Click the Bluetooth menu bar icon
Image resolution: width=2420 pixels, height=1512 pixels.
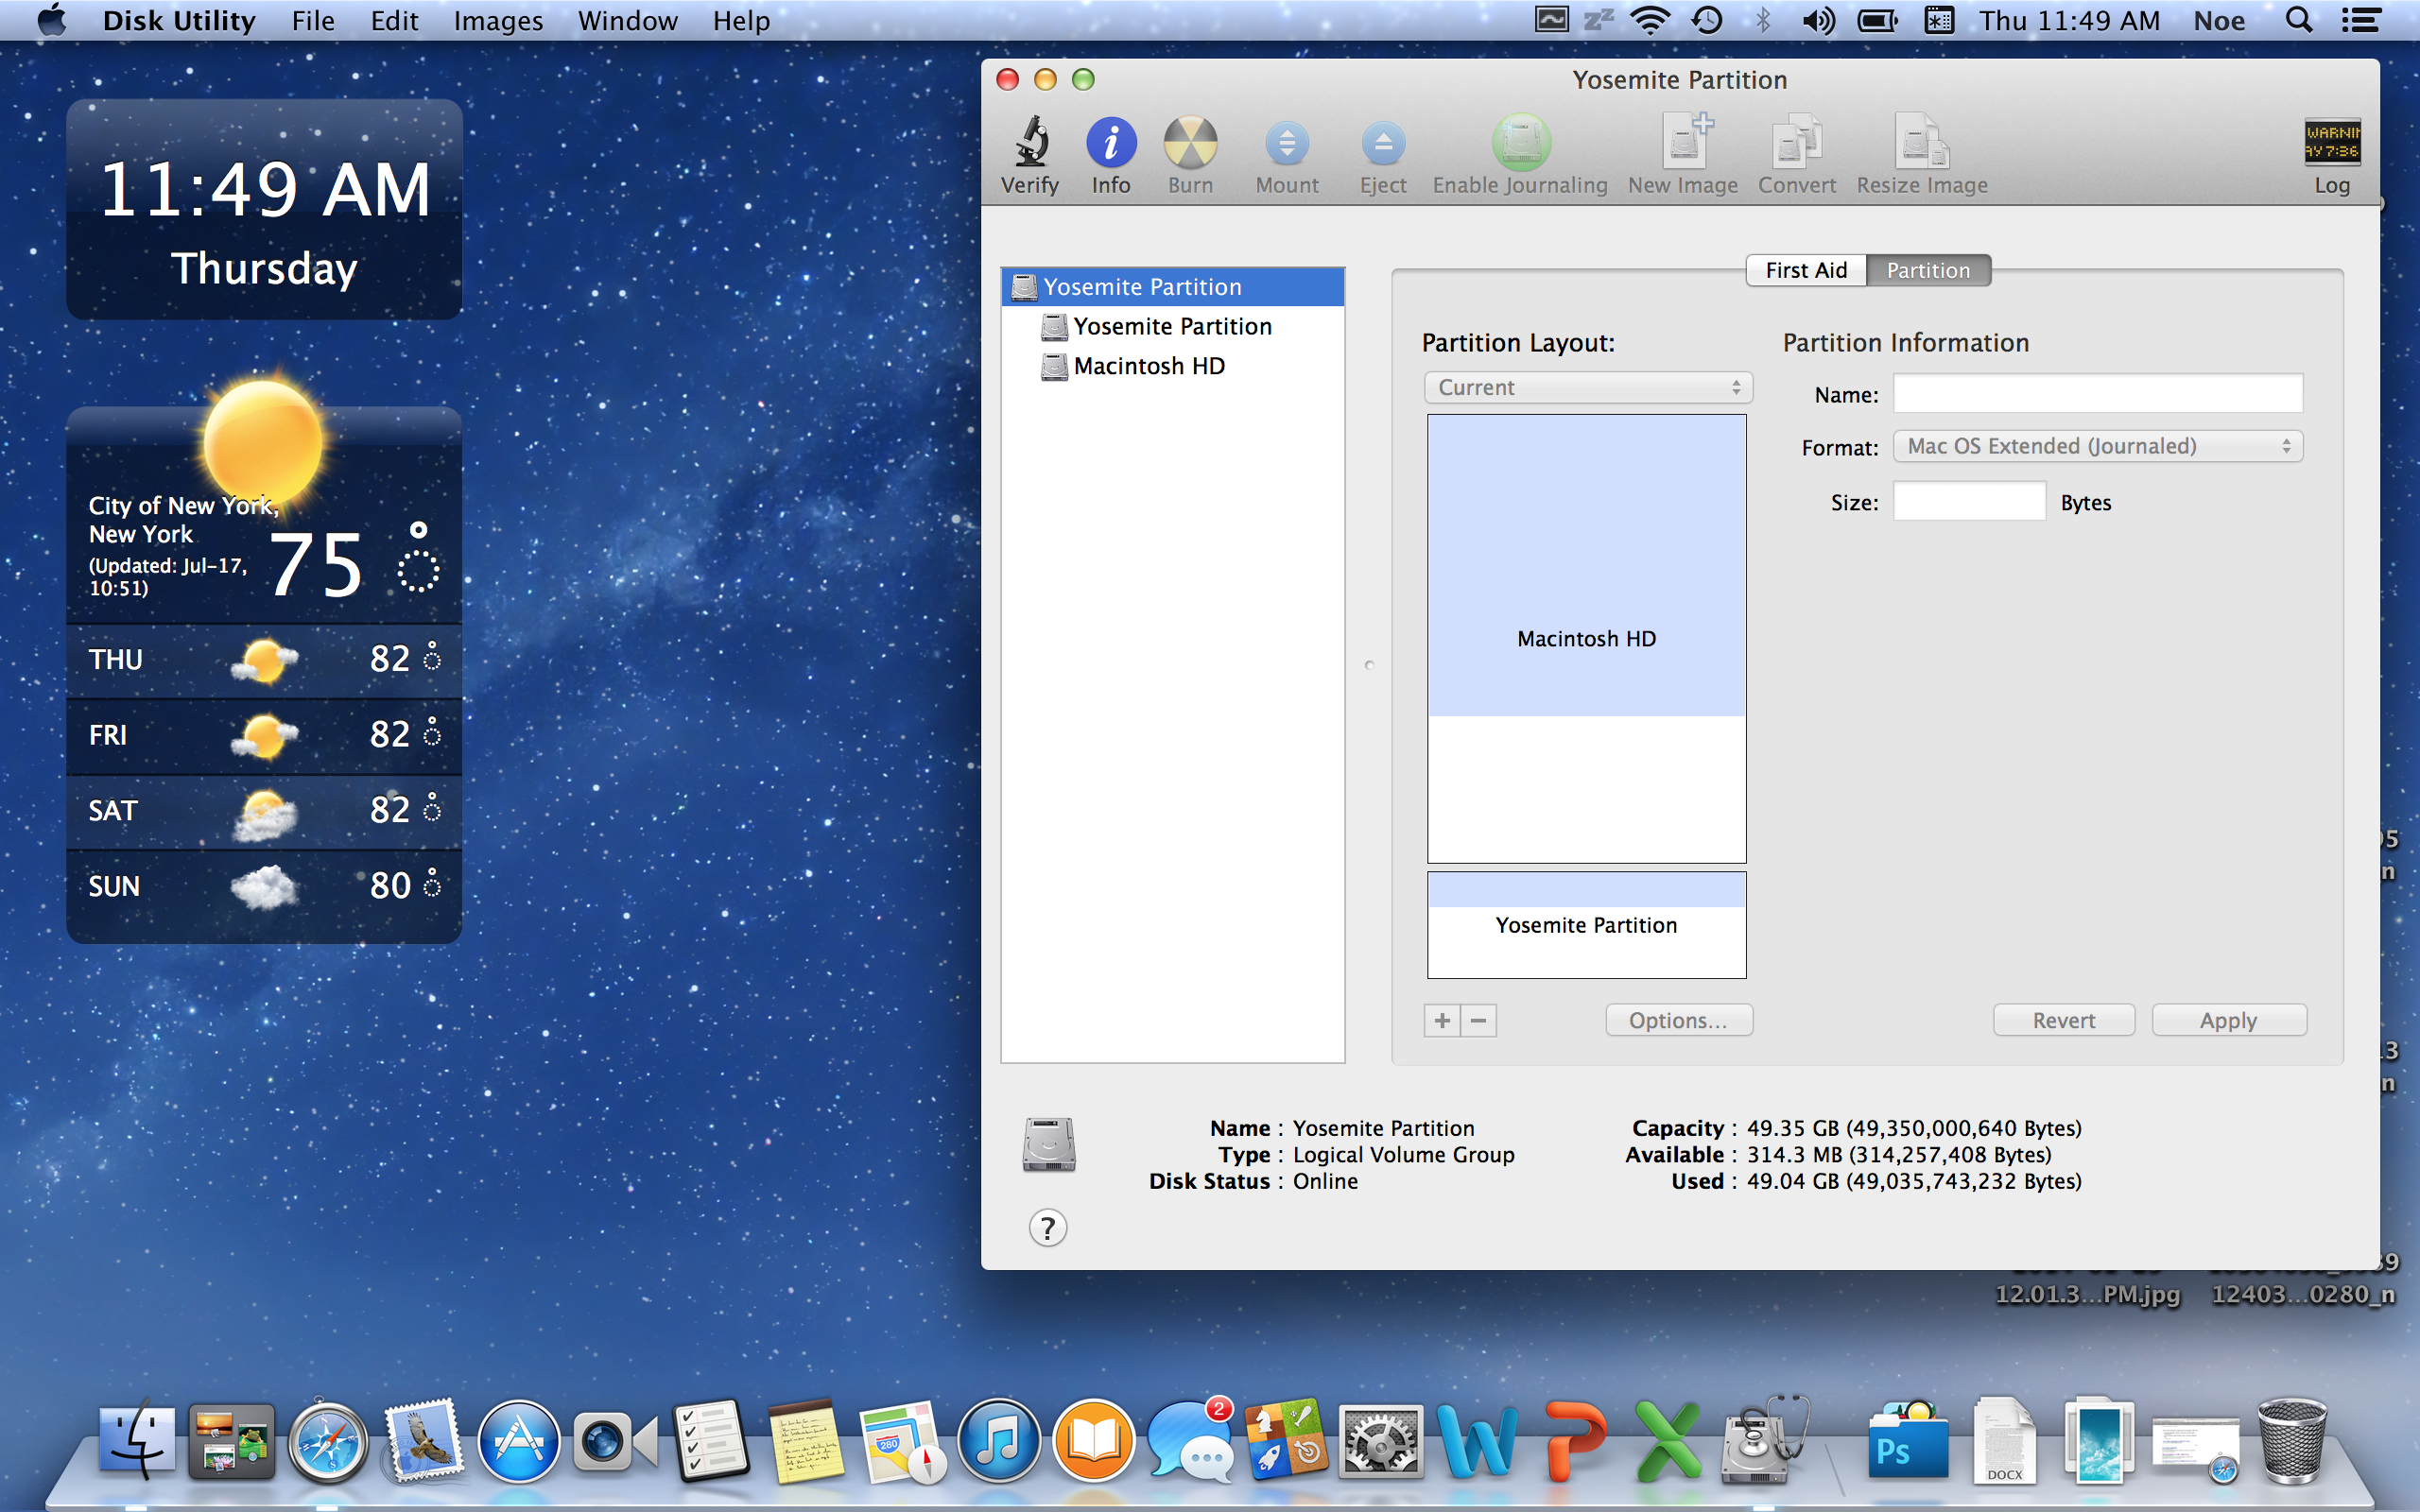click(x=1762, y=20)
